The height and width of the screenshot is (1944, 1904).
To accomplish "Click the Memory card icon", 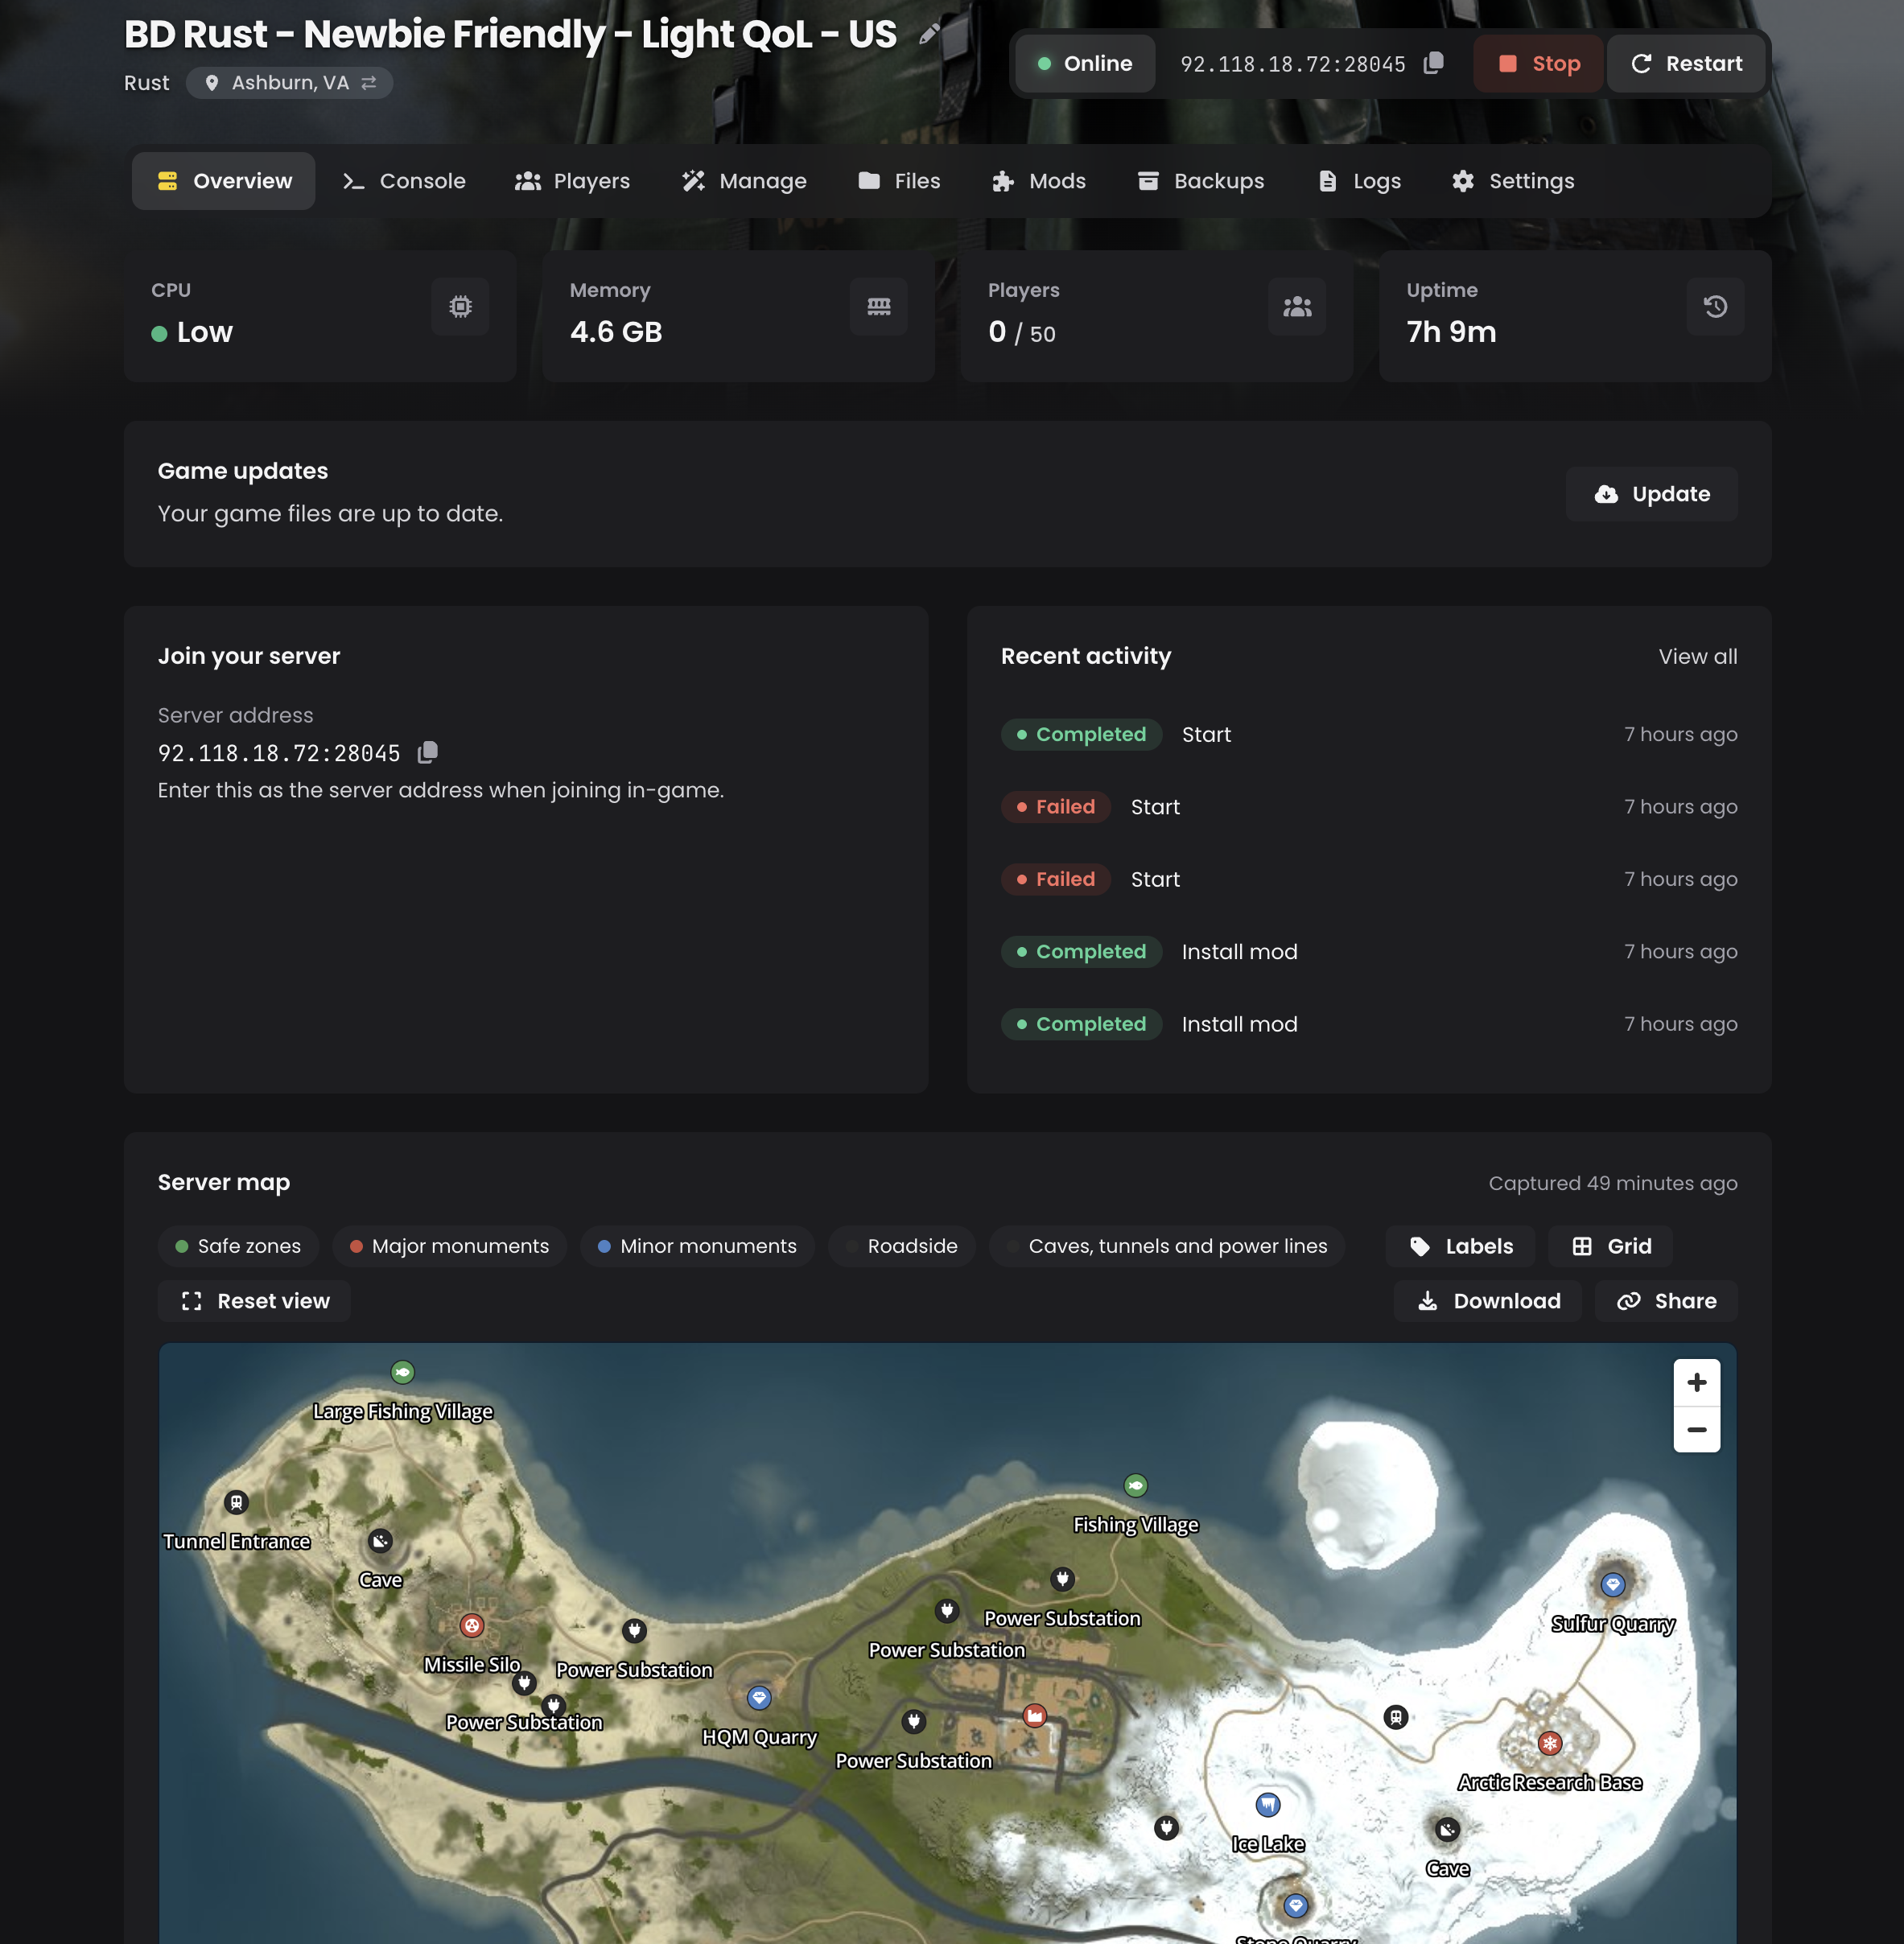I will 878,306.
